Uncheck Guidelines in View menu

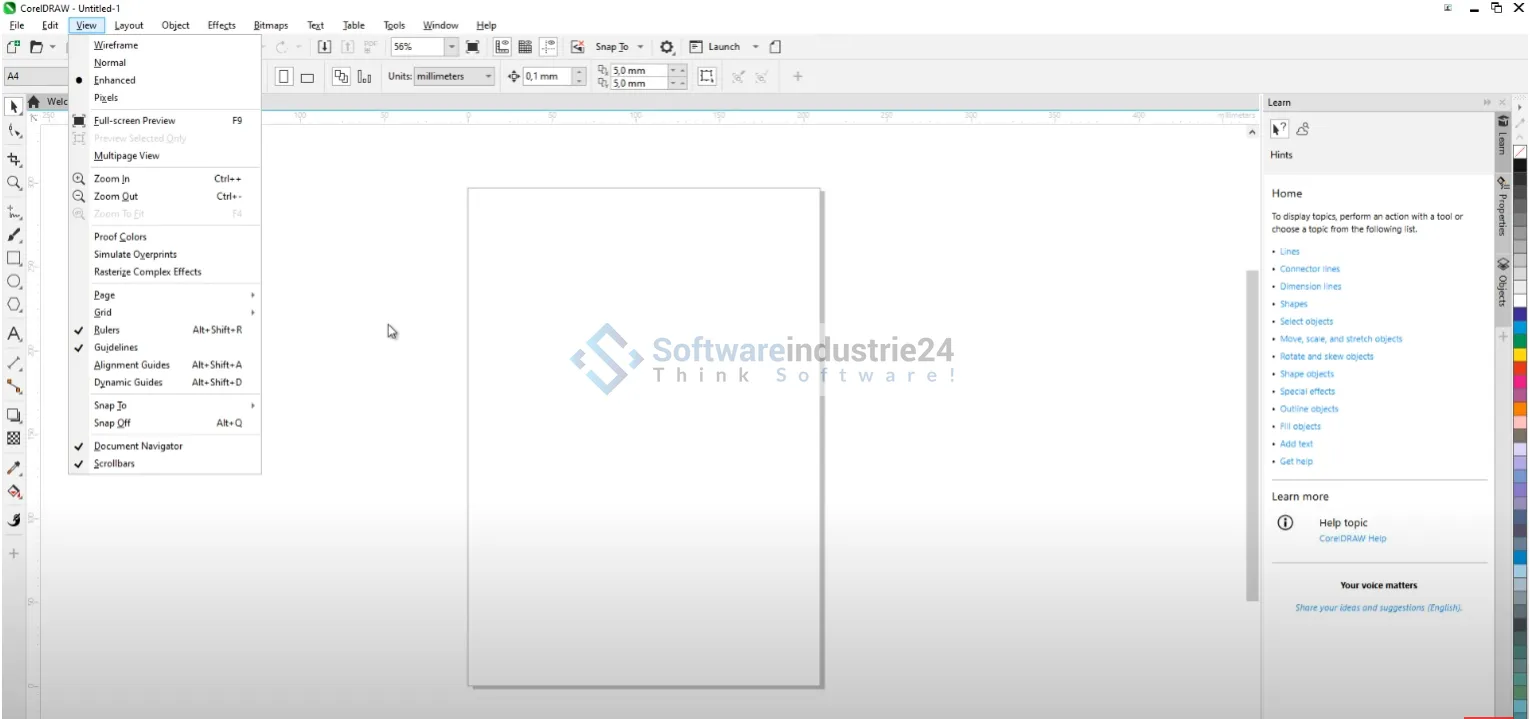pos(116,348)
